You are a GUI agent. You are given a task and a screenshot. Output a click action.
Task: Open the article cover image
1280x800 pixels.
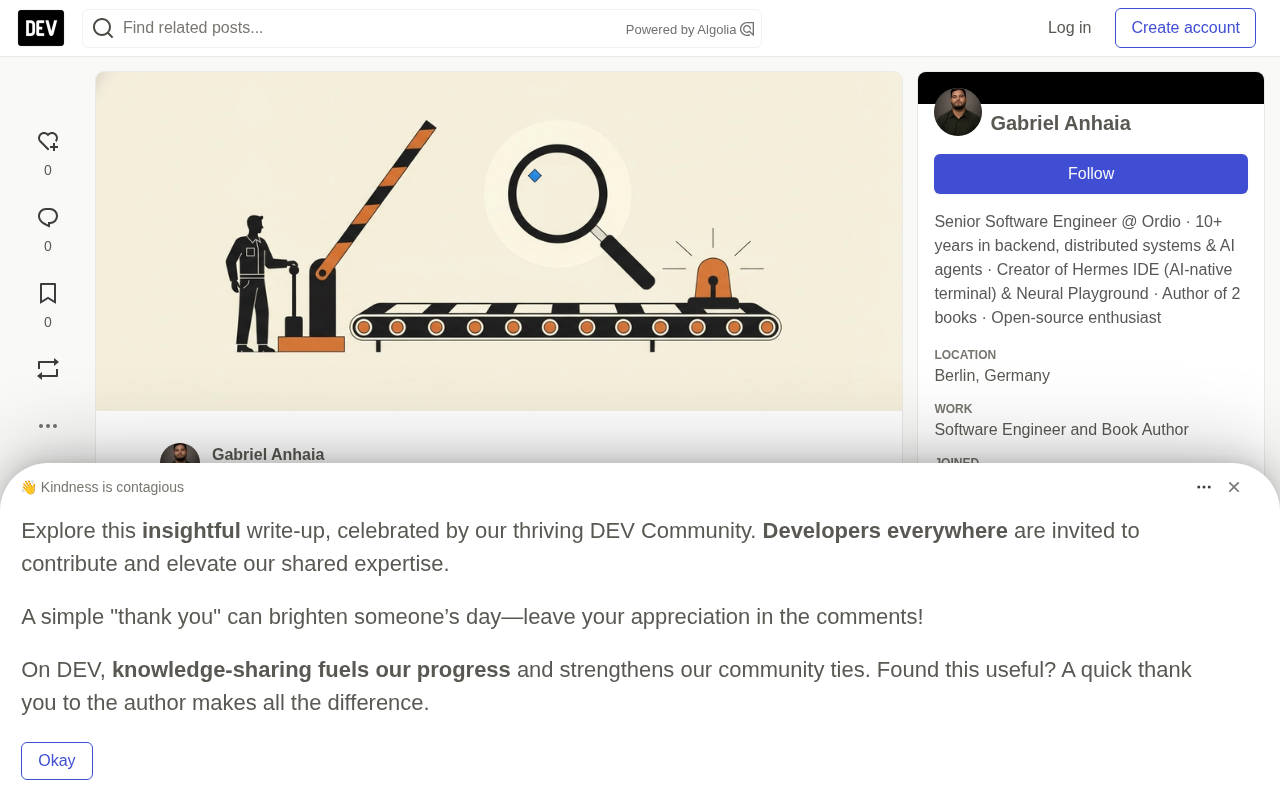click(x=499, y=241)
